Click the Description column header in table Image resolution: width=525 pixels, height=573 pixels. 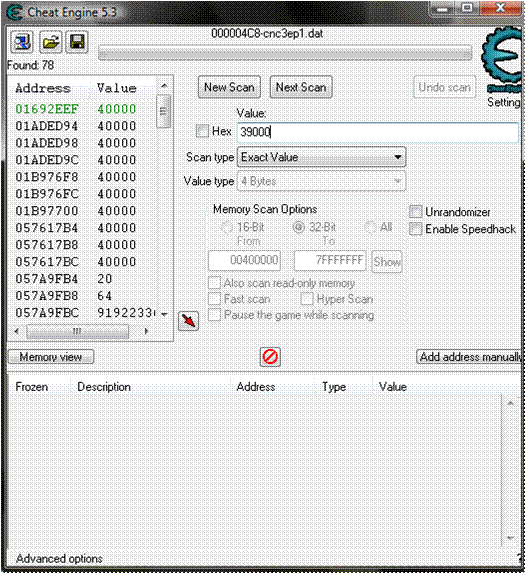pos(104,387)
